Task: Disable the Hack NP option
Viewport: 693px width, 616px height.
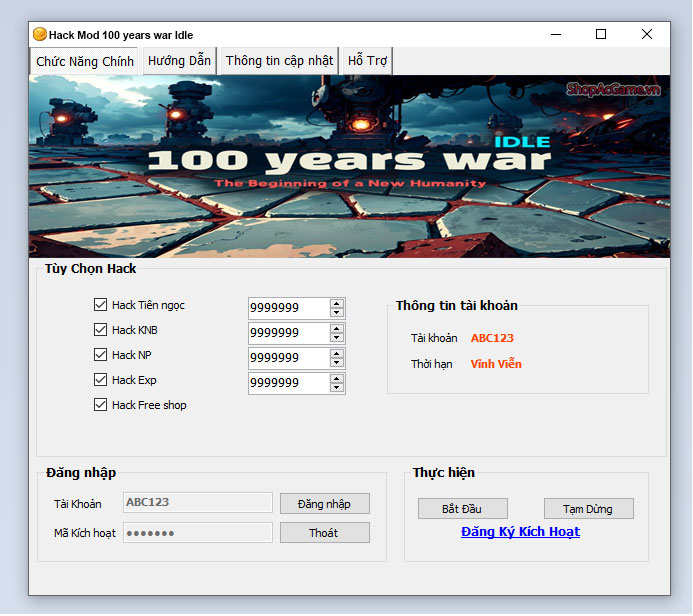Action: tap(100, 355)
